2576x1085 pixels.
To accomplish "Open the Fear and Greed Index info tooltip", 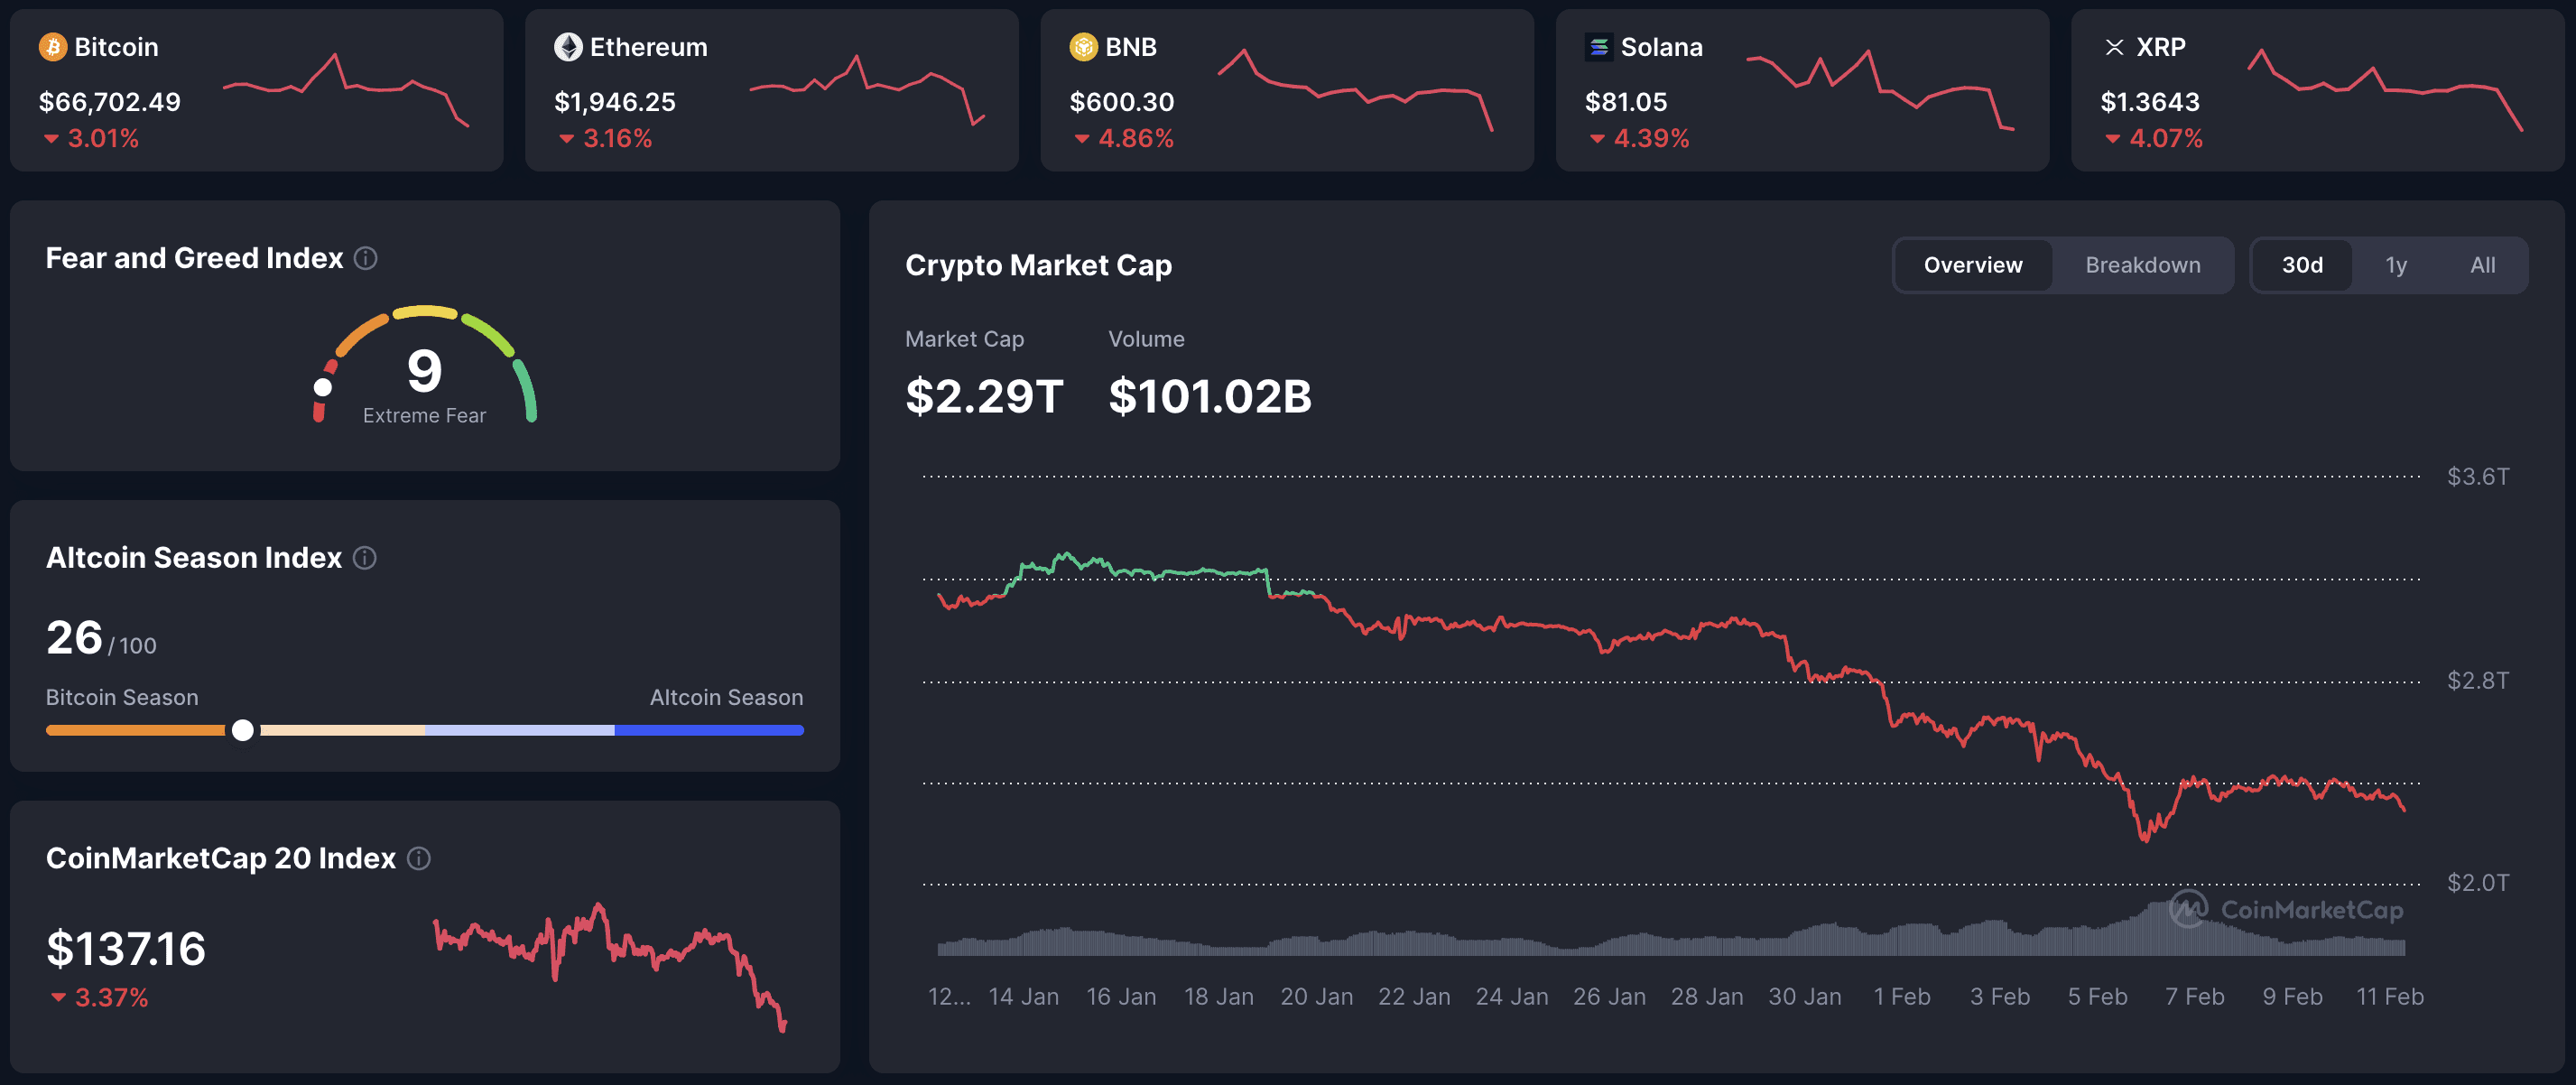I will pyautogui.click(x=366, y=258).
